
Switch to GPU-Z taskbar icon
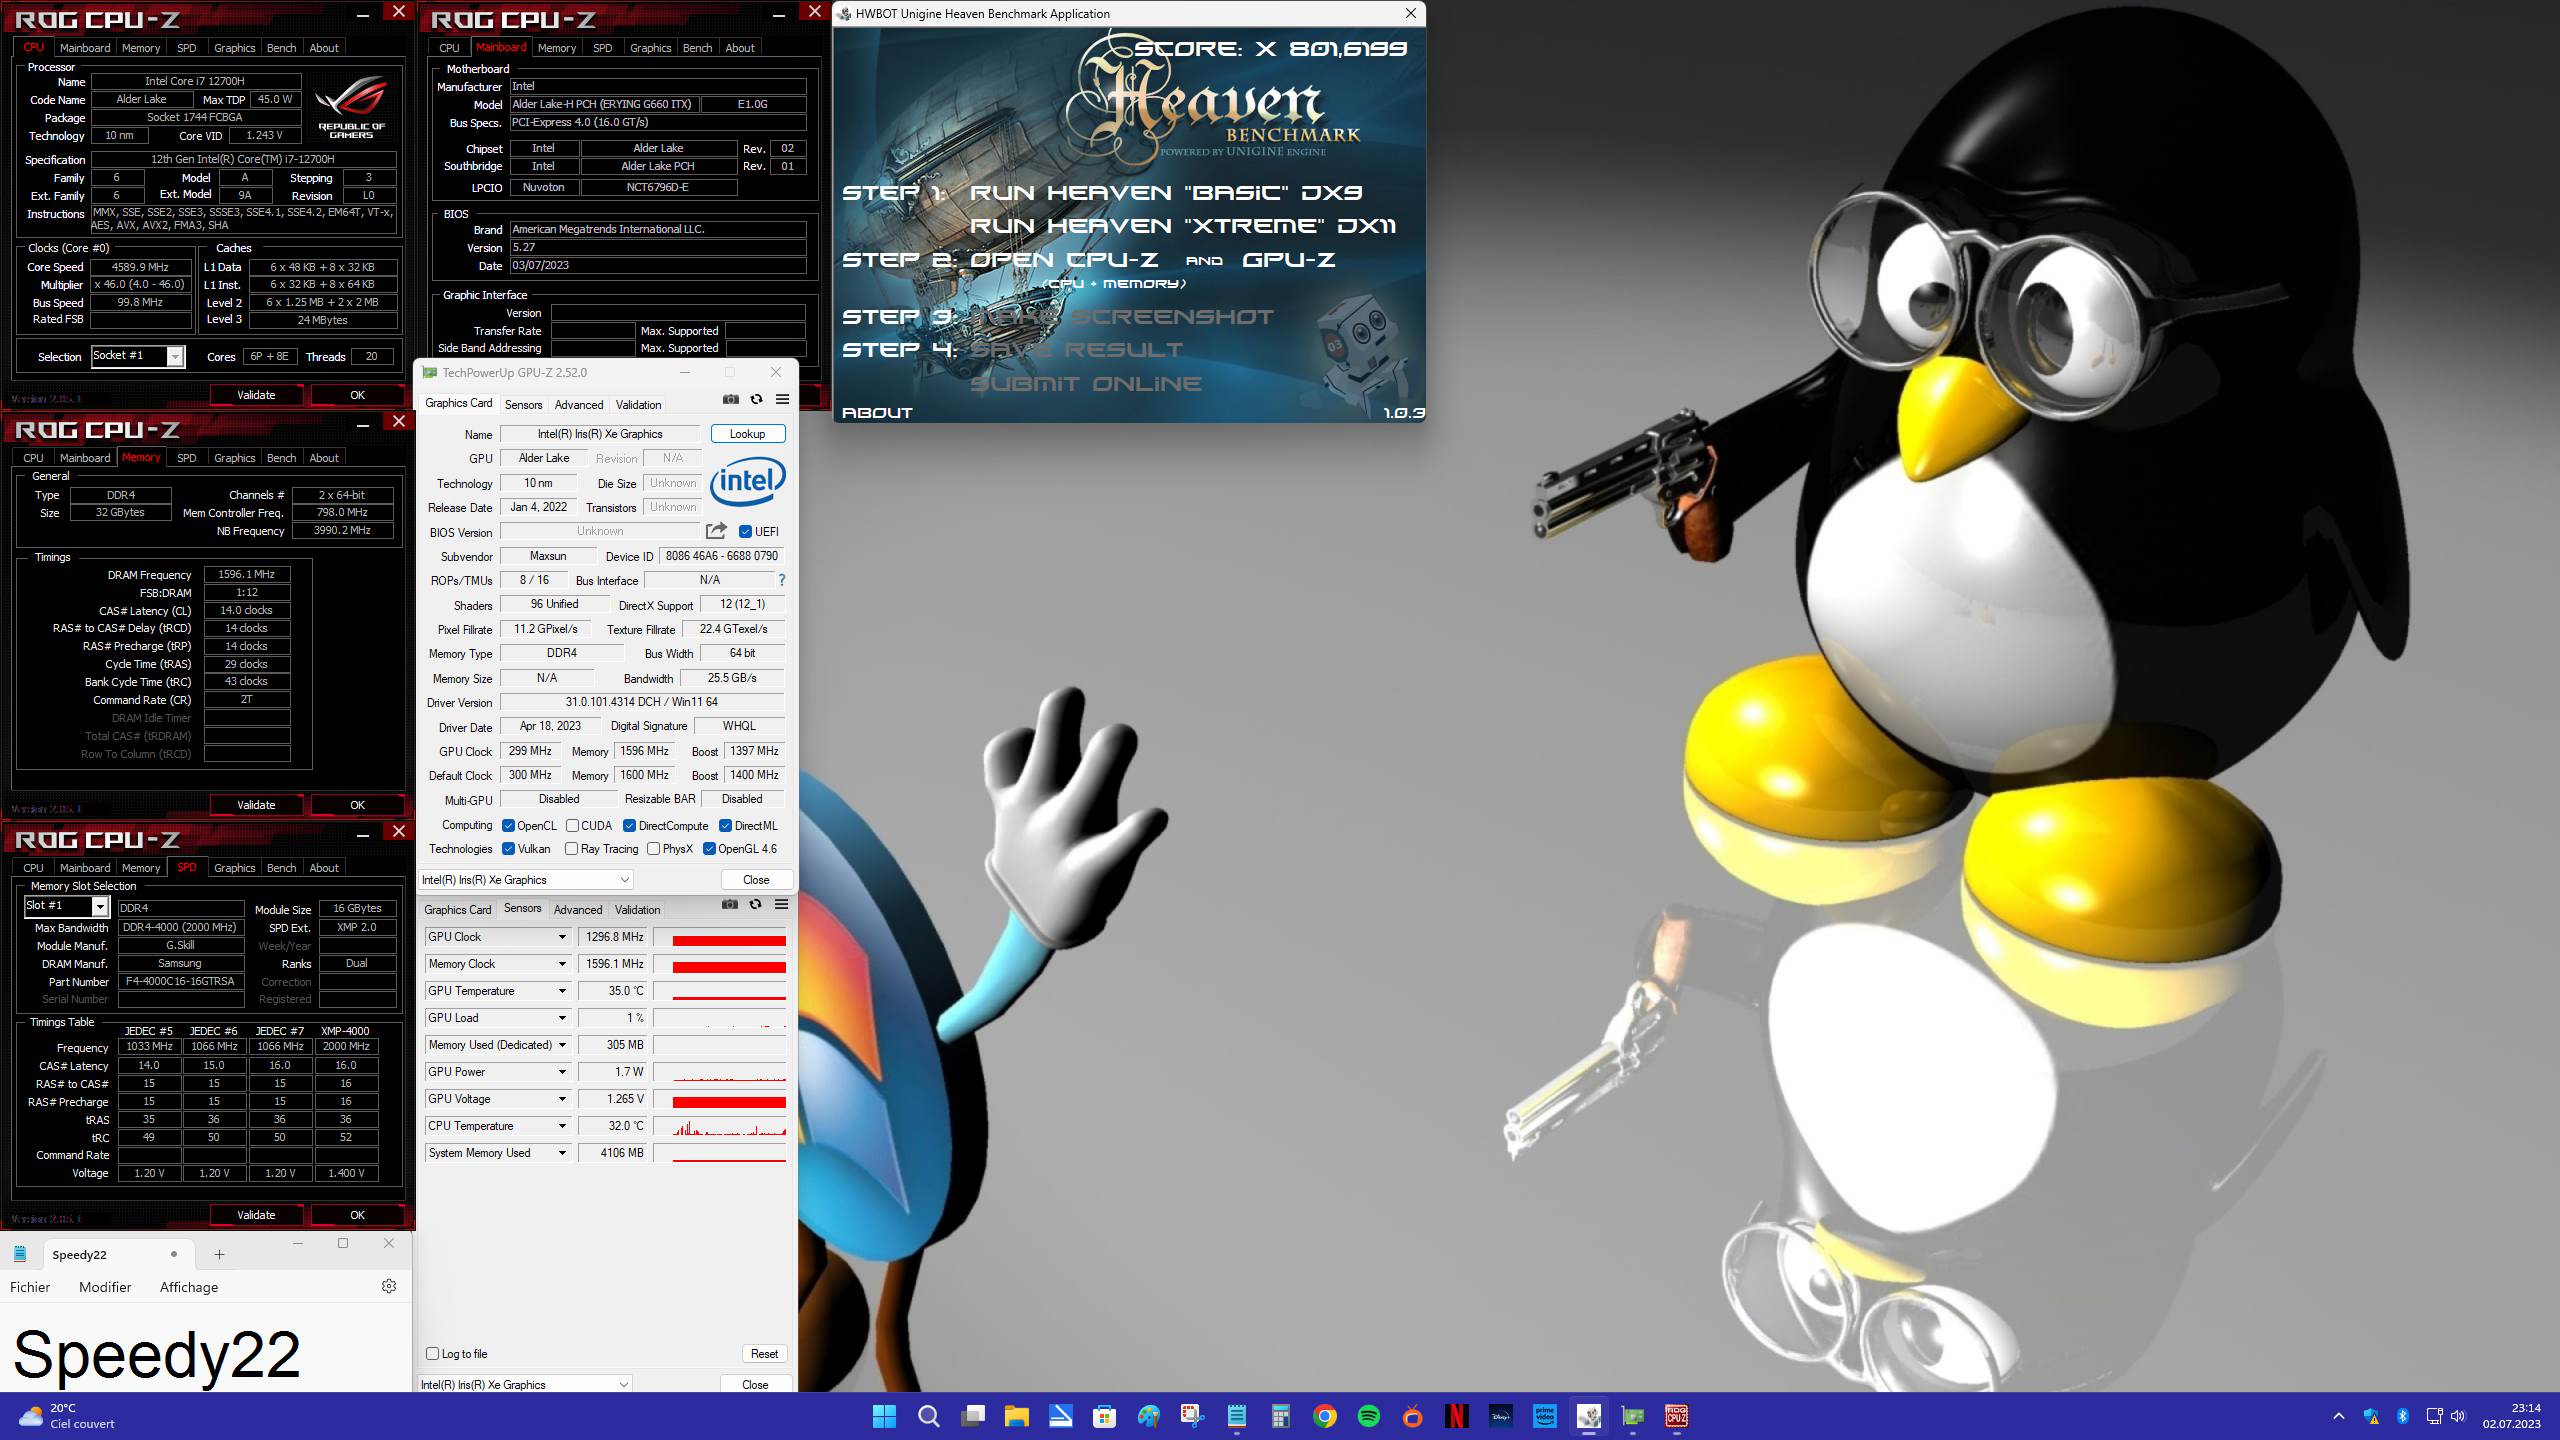point(1632,1416)
